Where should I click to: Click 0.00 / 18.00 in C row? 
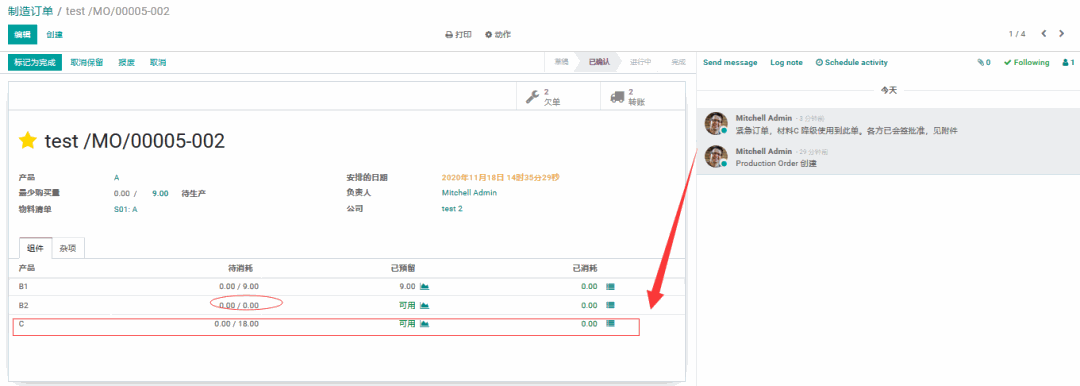[x=236, y=324]
